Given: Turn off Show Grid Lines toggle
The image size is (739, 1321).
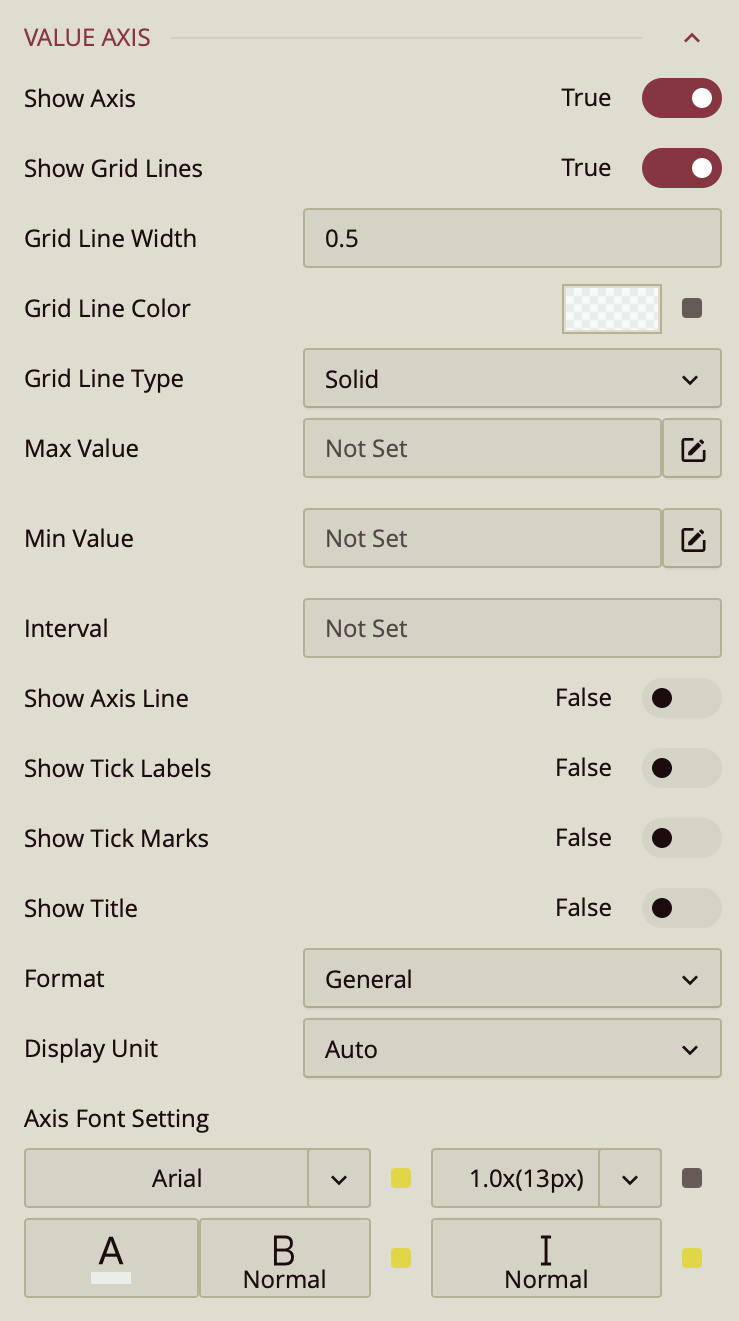Looking at the screenshot, I should (x=681, y=168).
